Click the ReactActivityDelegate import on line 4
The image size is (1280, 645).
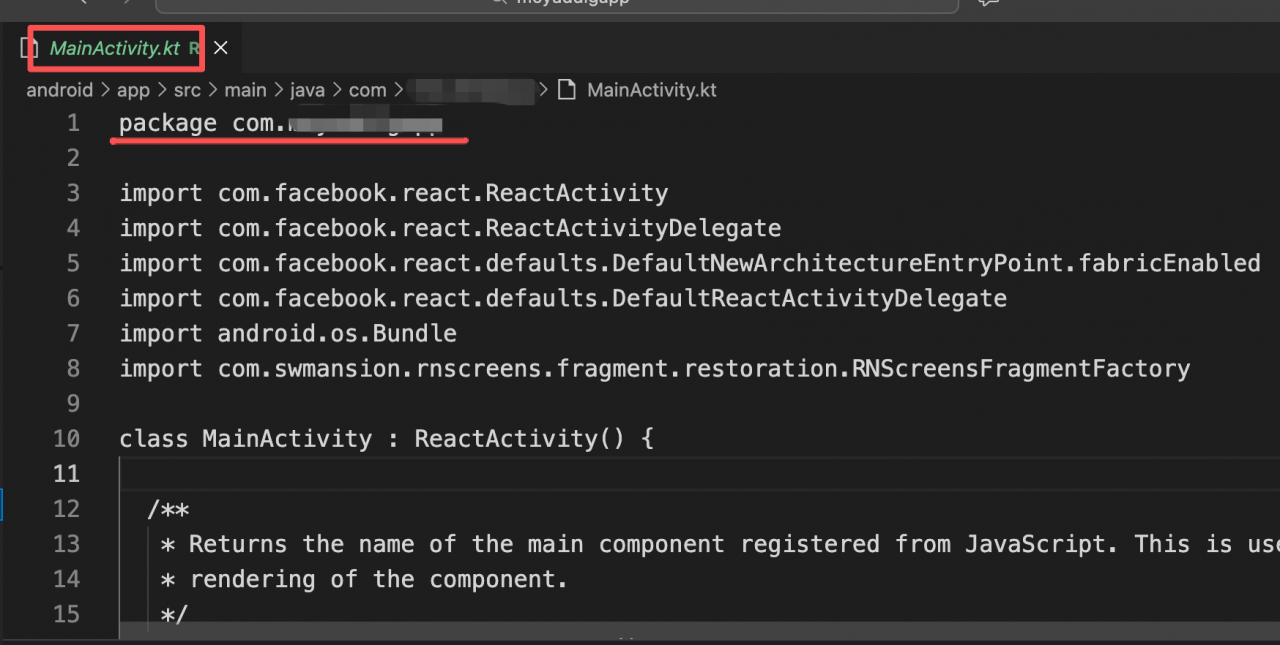click(450, 228)
